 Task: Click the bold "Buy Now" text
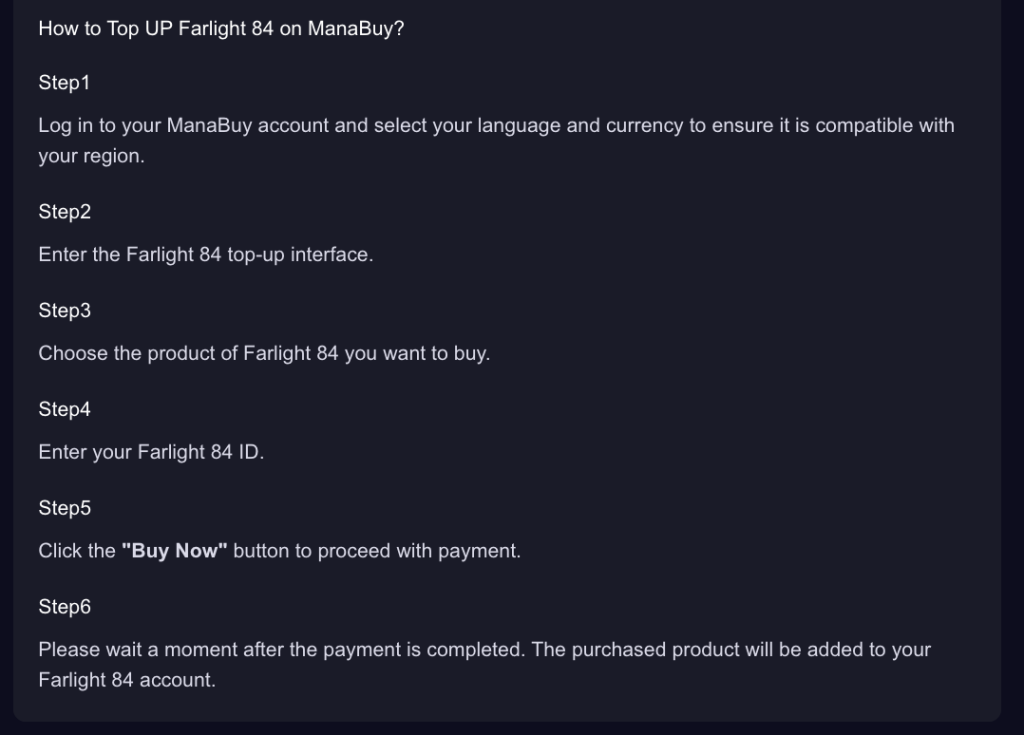(x=174, y=551)
